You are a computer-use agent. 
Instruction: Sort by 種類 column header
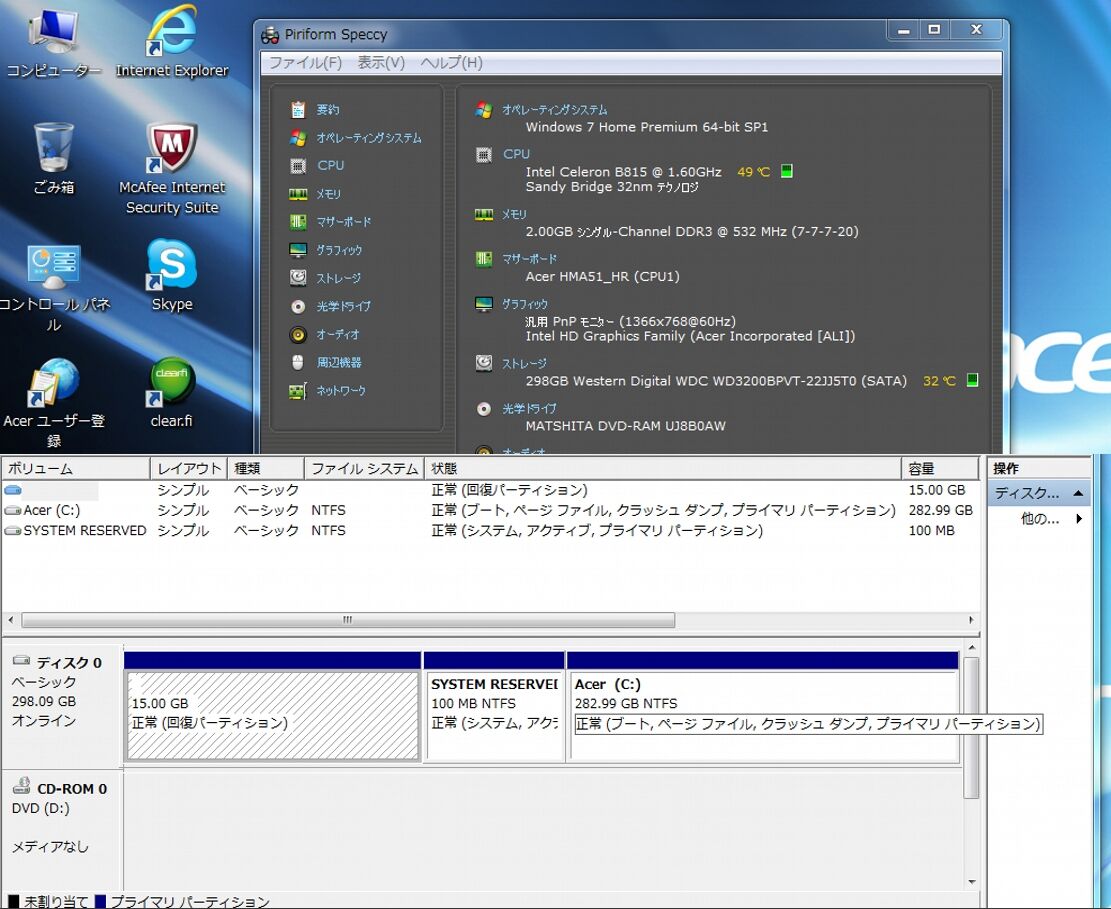pyautogui.click(x=266, y=468)
